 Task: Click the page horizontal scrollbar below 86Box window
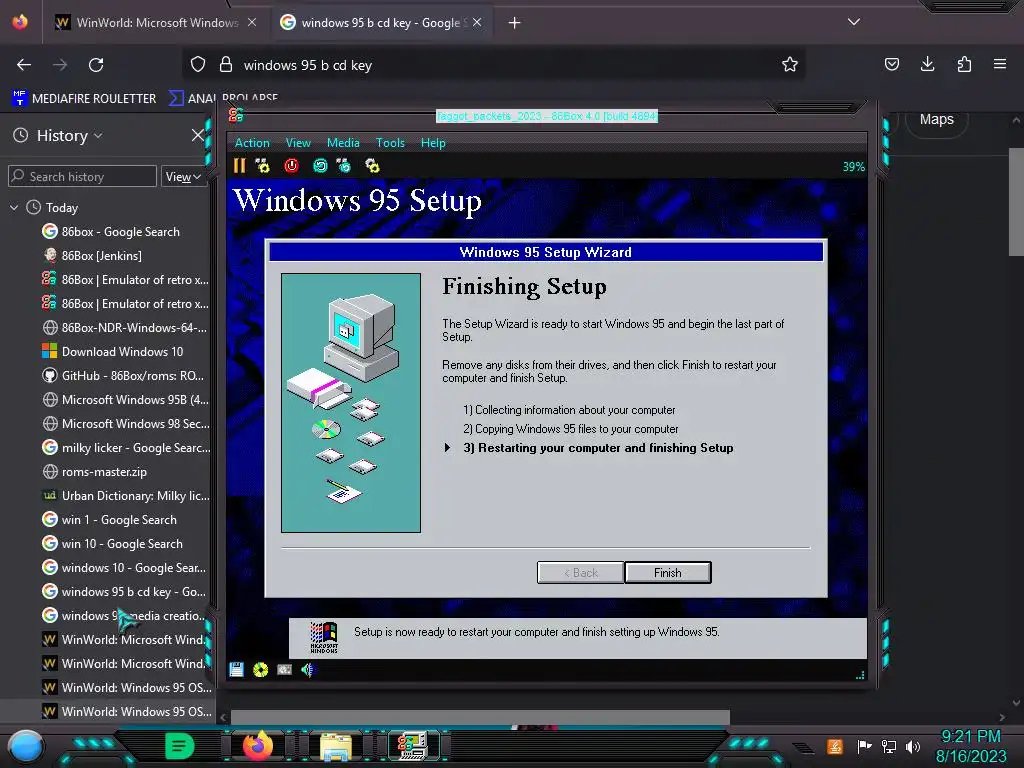(480, 717)
